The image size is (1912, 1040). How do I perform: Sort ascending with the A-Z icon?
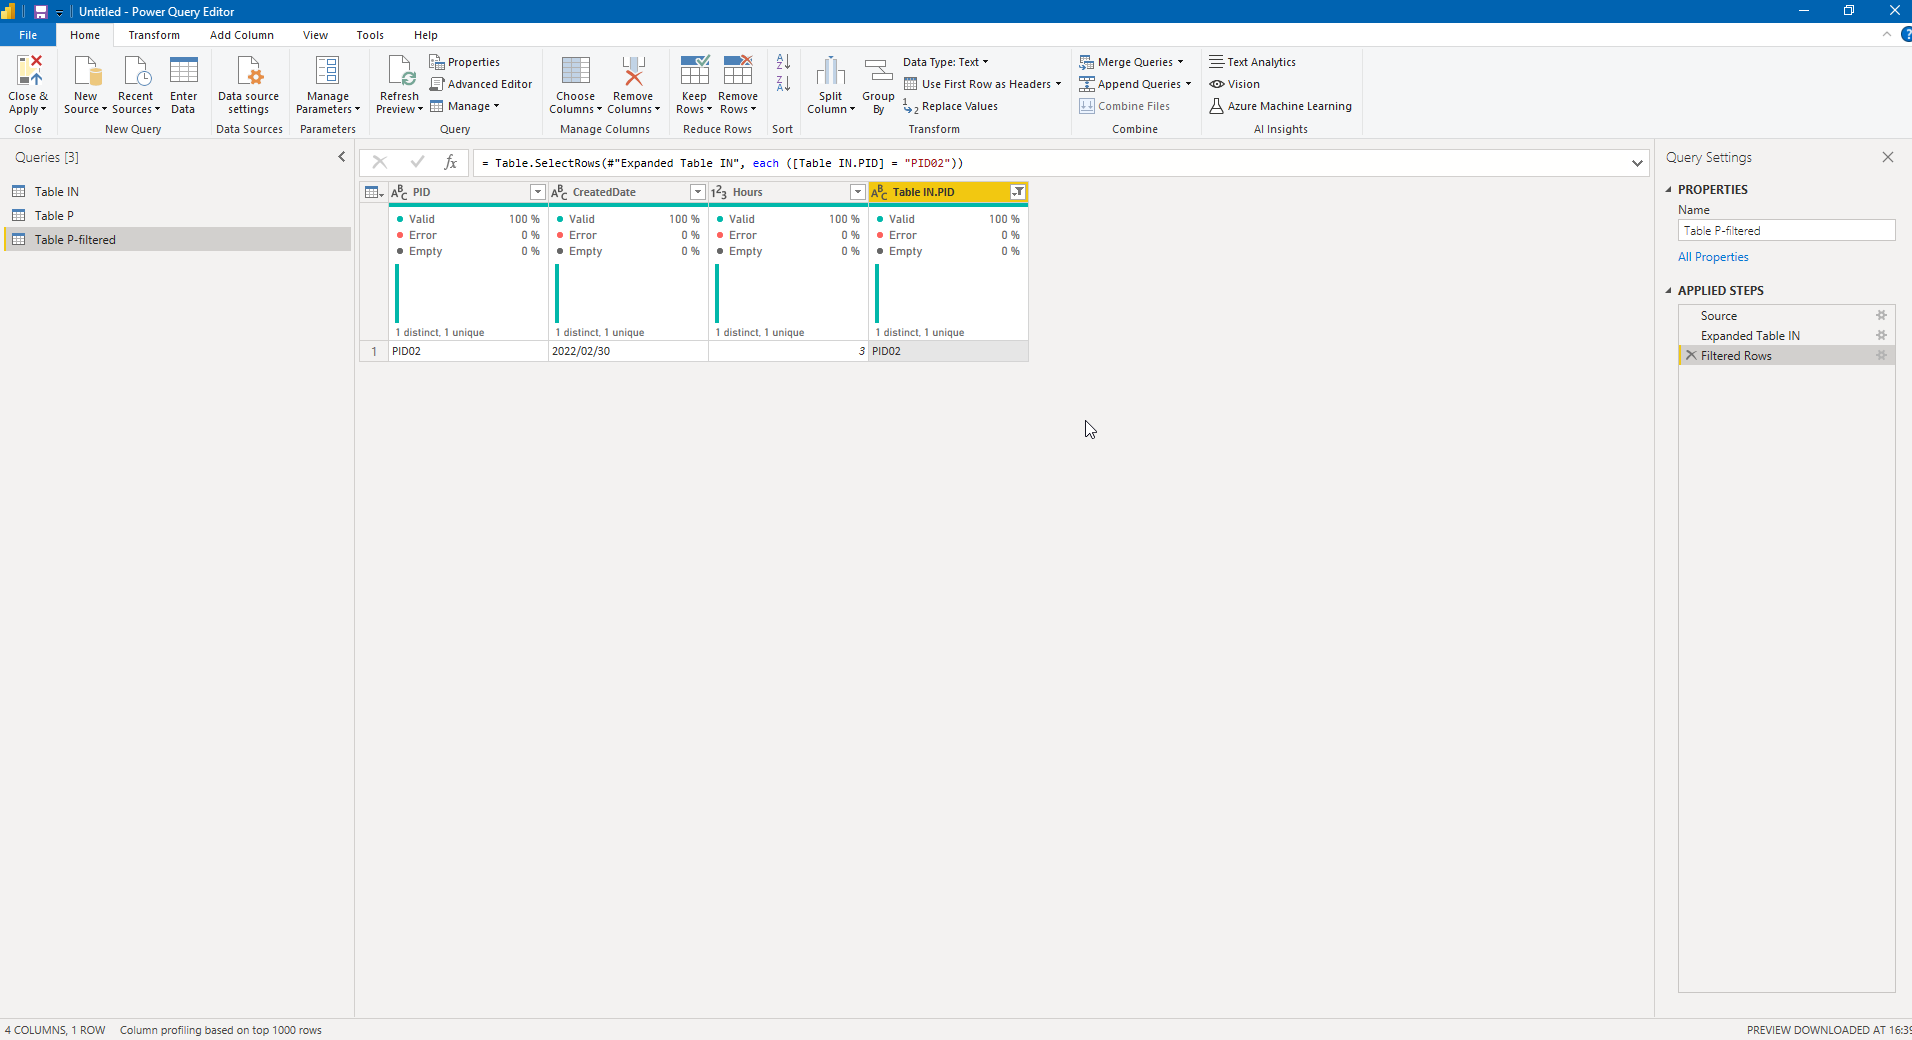click(783, 62)
